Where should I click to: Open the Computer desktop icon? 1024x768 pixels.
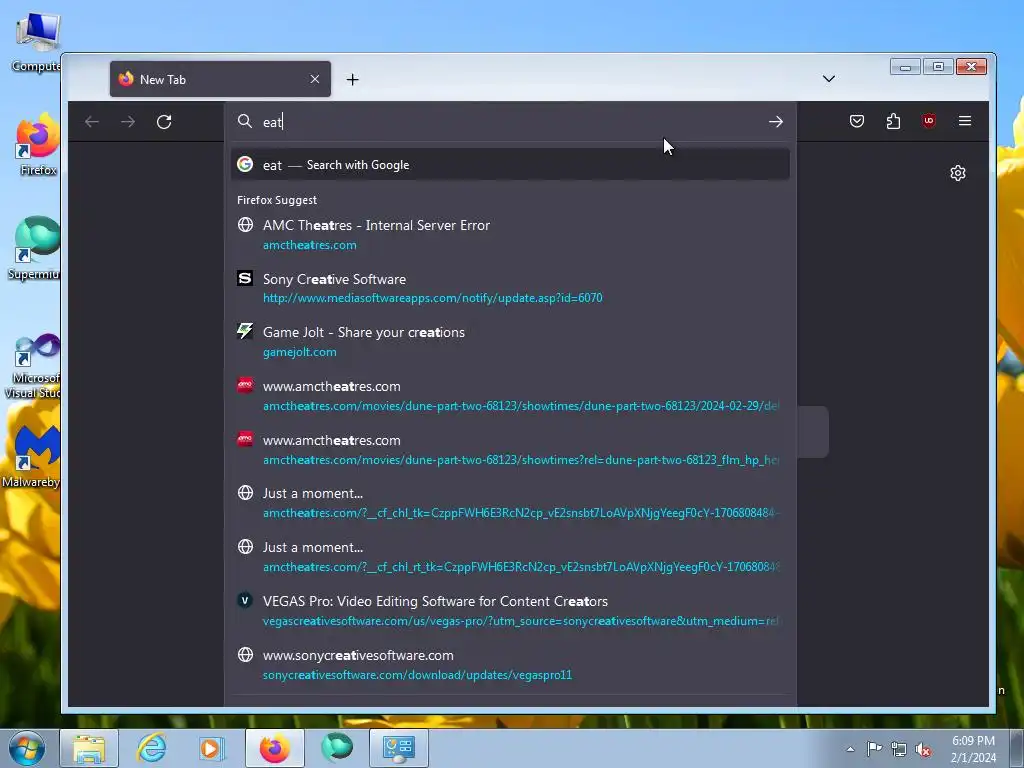point(37,43)
